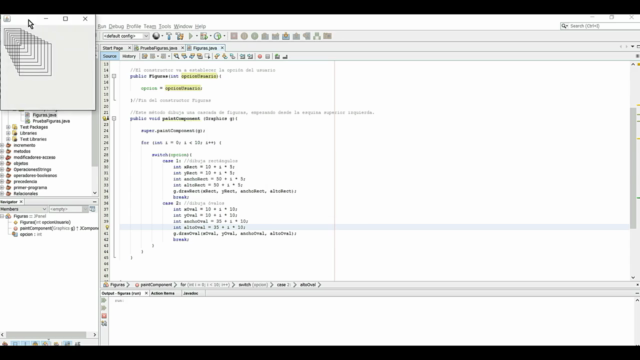
Task: Toggle Highlight Search in editor toolbar
Action: click(200, 56)
